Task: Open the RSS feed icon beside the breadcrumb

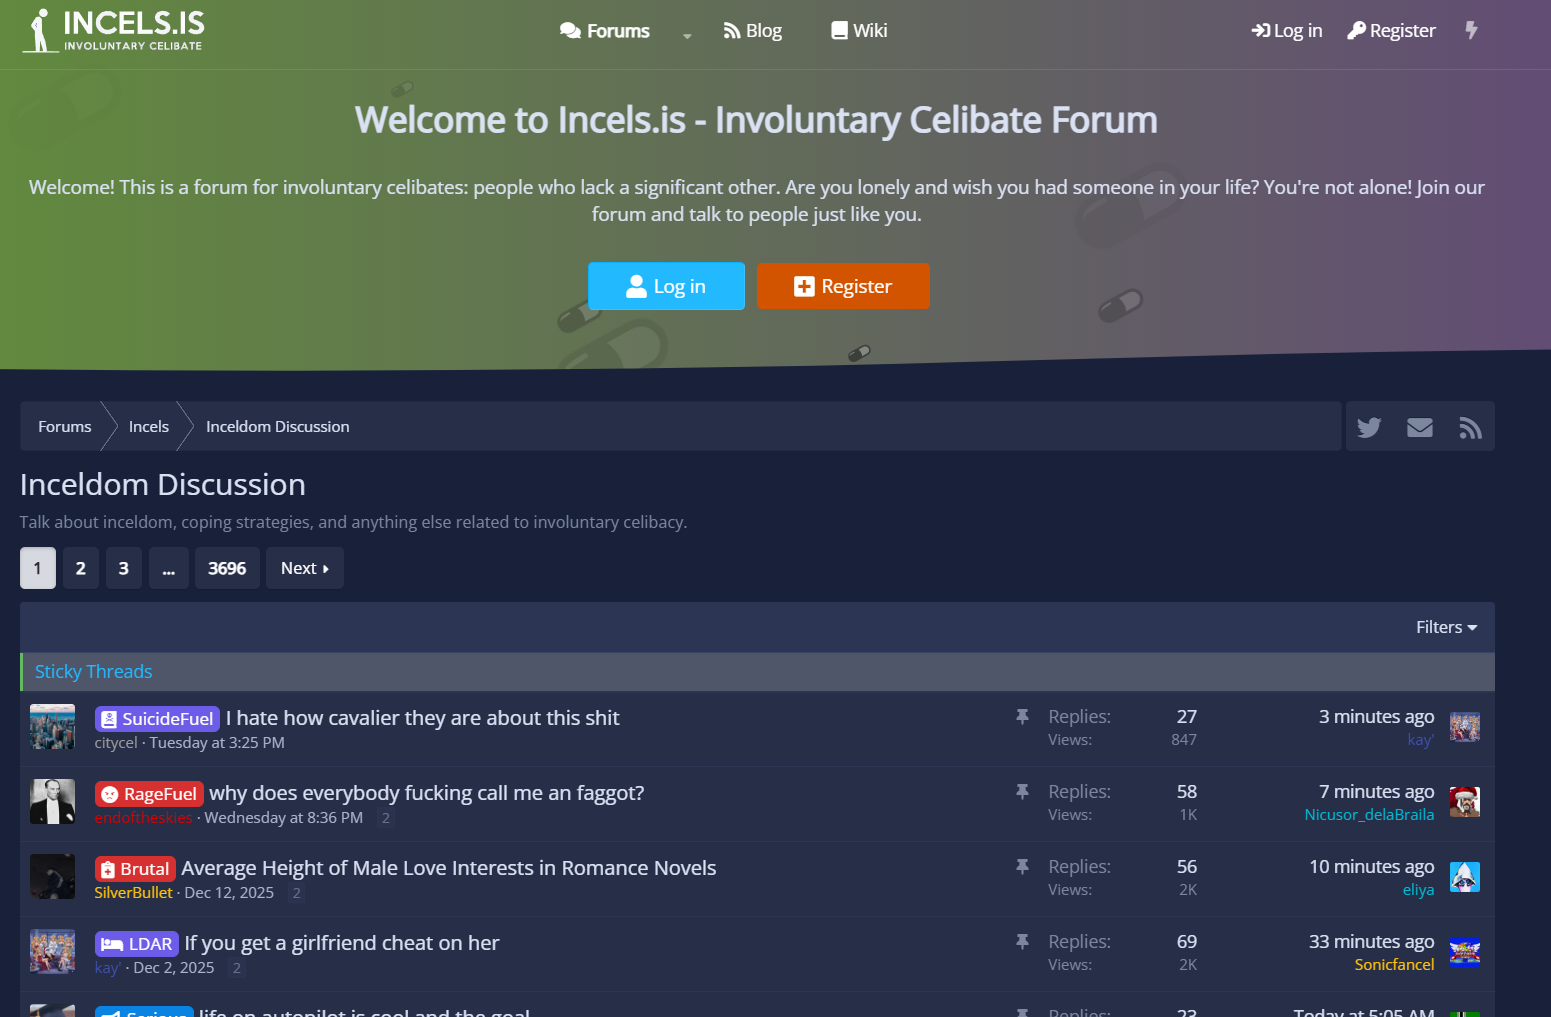Action: click(1470, 428)
